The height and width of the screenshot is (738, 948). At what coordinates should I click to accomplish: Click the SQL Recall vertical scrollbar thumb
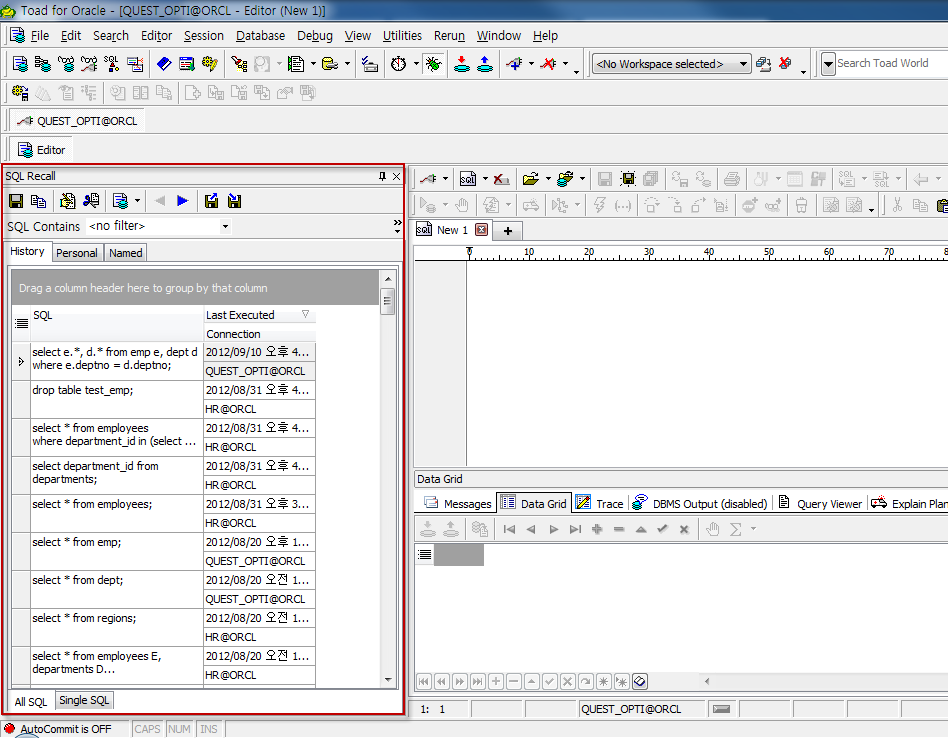pyautogui.click(x=388, y=301)
